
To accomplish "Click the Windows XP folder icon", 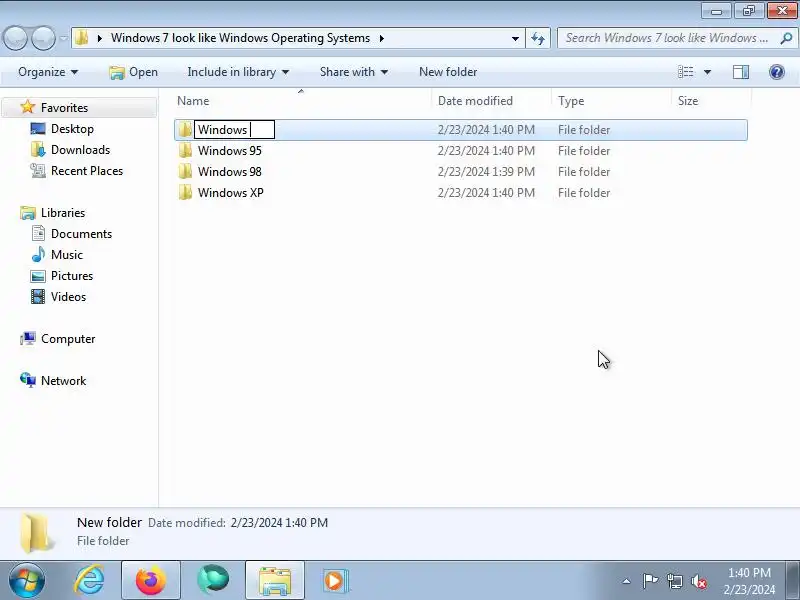I will point(185,192).
